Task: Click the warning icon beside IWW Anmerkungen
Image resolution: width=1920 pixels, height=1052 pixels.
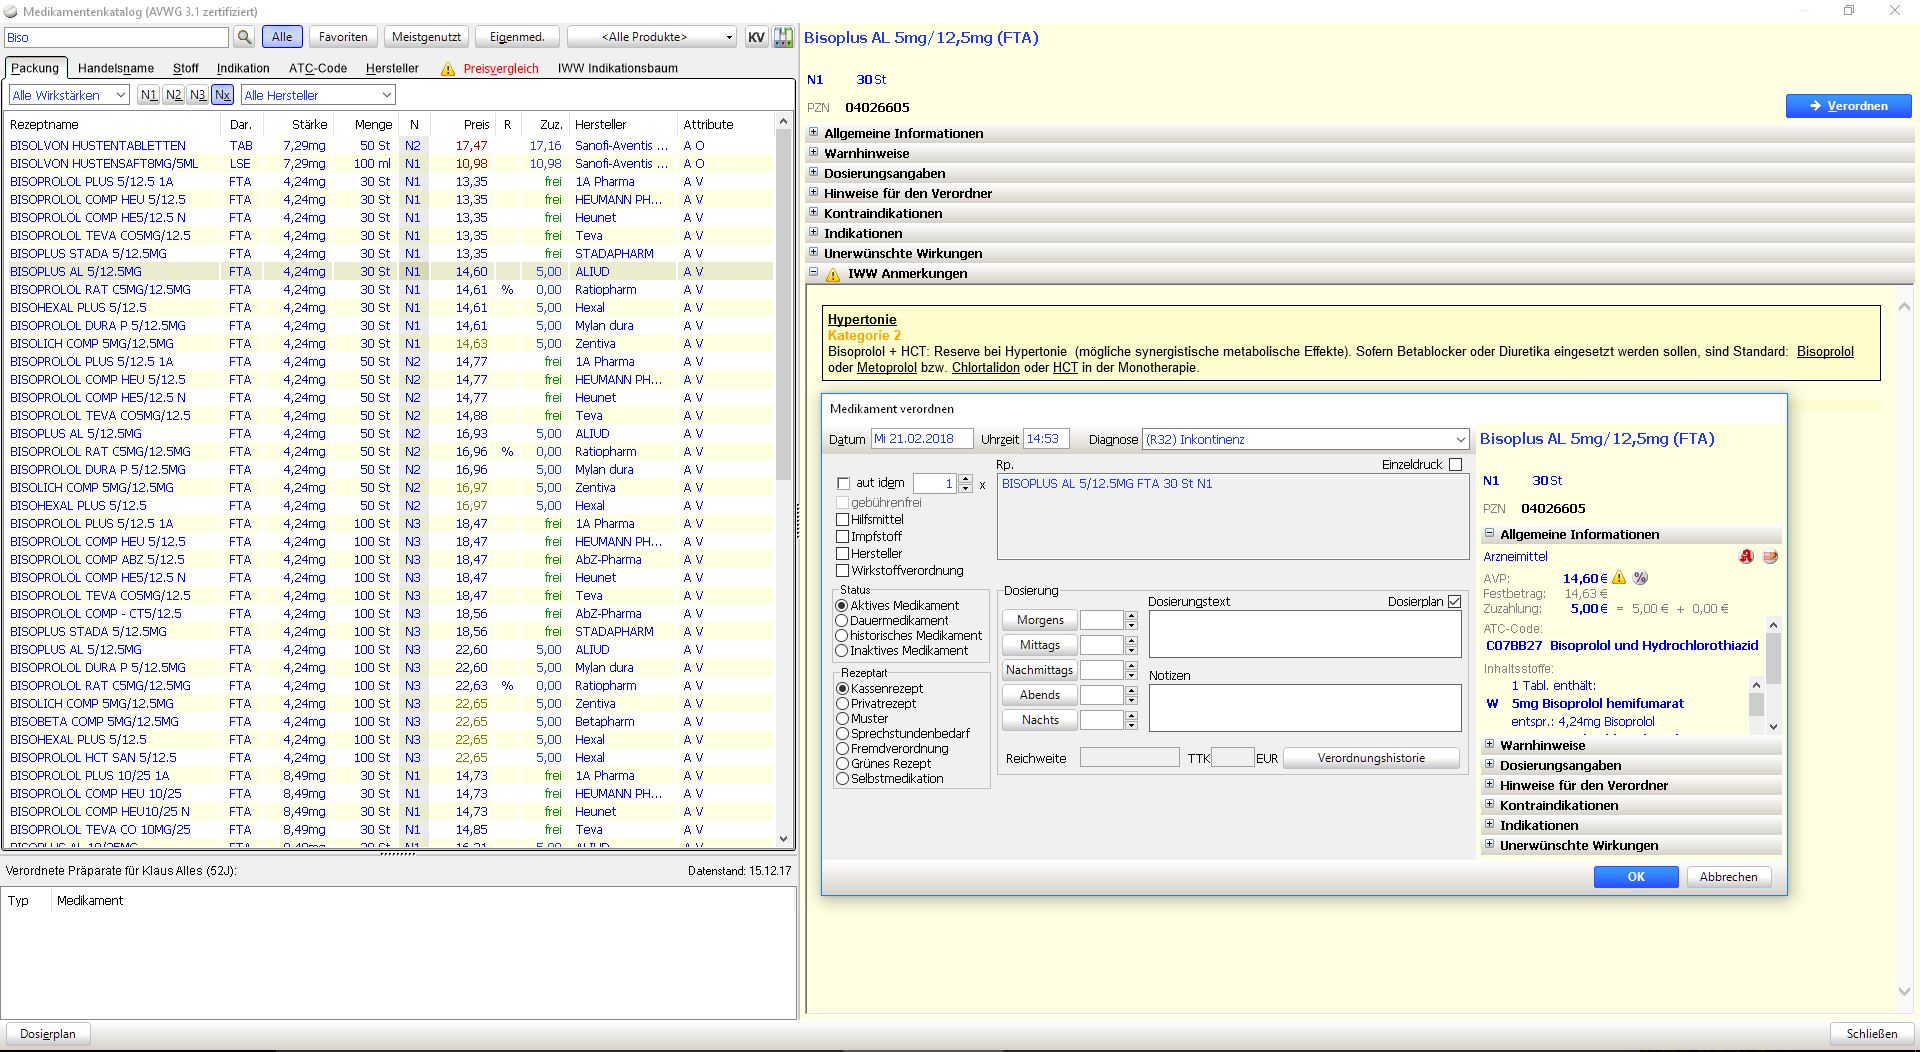Action: click(833, 274)
